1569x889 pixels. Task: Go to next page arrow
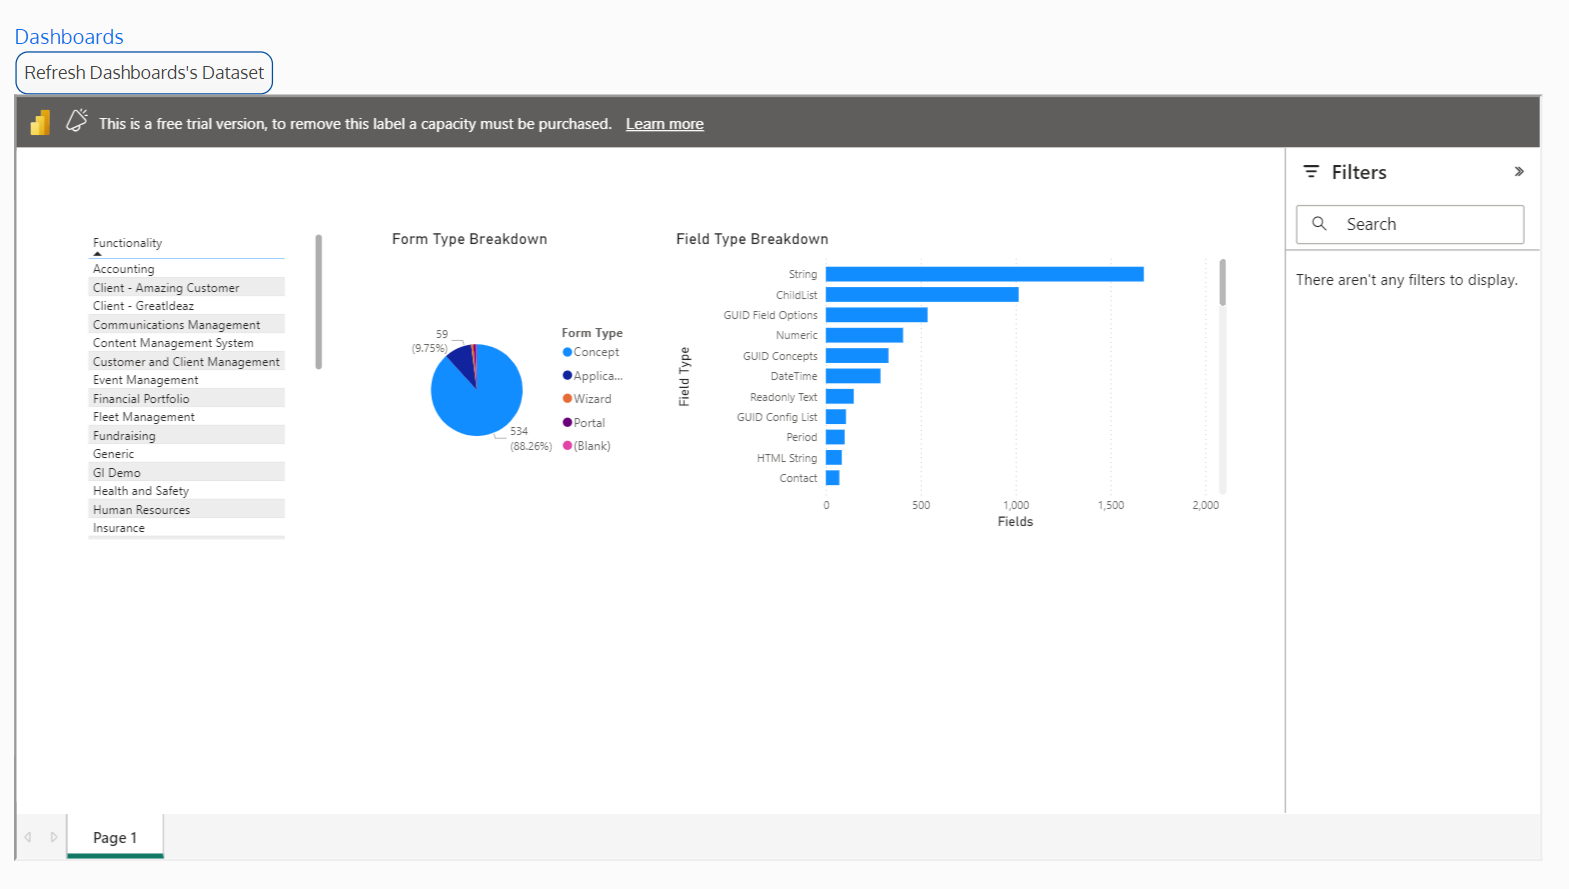(54, 837)
